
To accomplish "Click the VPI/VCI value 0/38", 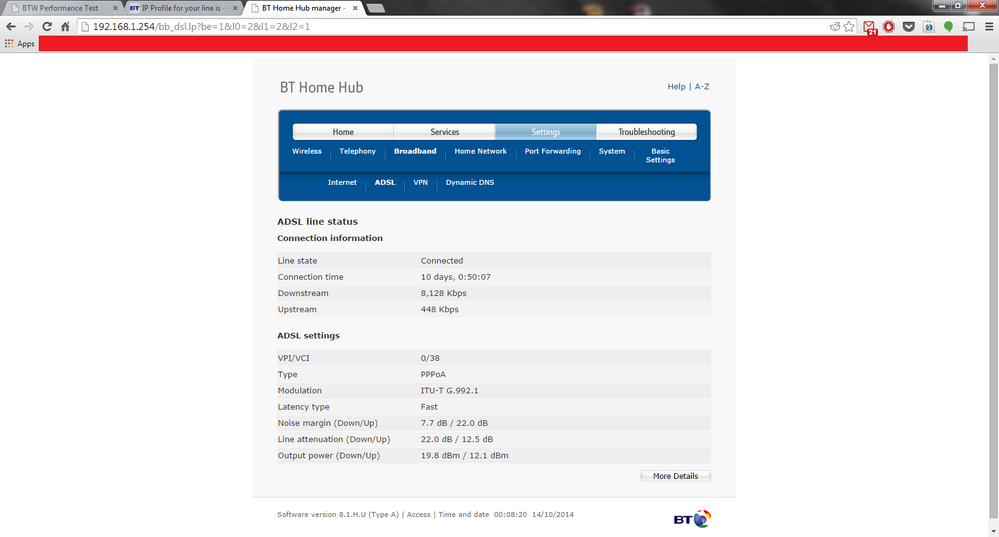I will click(430, 359).
